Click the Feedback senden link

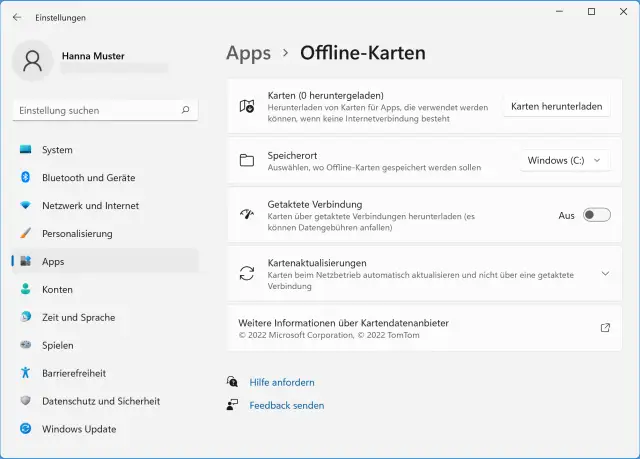tap(287, 405)
